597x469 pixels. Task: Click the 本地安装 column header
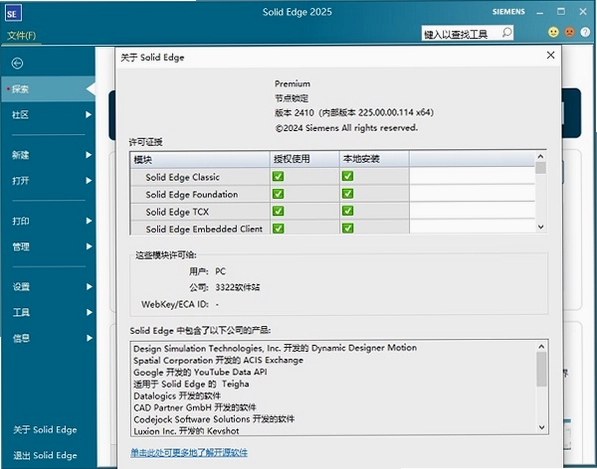[374, 159]
